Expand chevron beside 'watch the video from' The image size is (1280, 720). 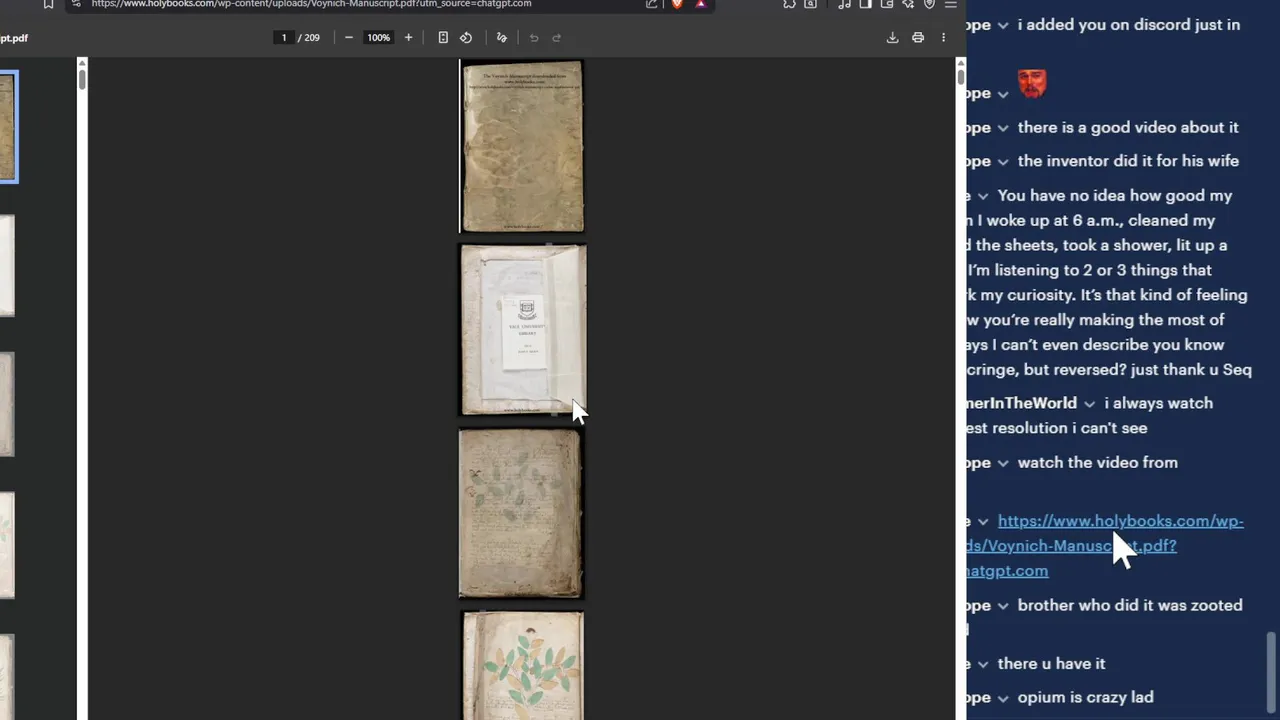[x=1003, y=463]
